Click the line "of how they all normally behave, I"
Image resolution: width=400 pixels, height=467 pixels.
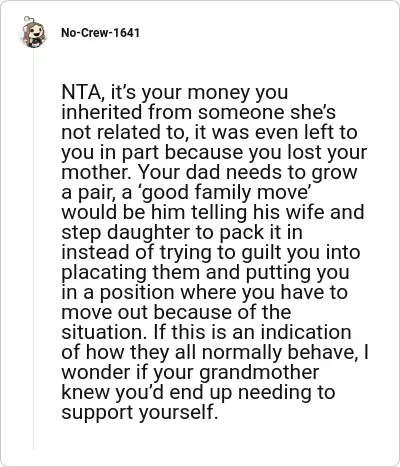coord(215,353)
